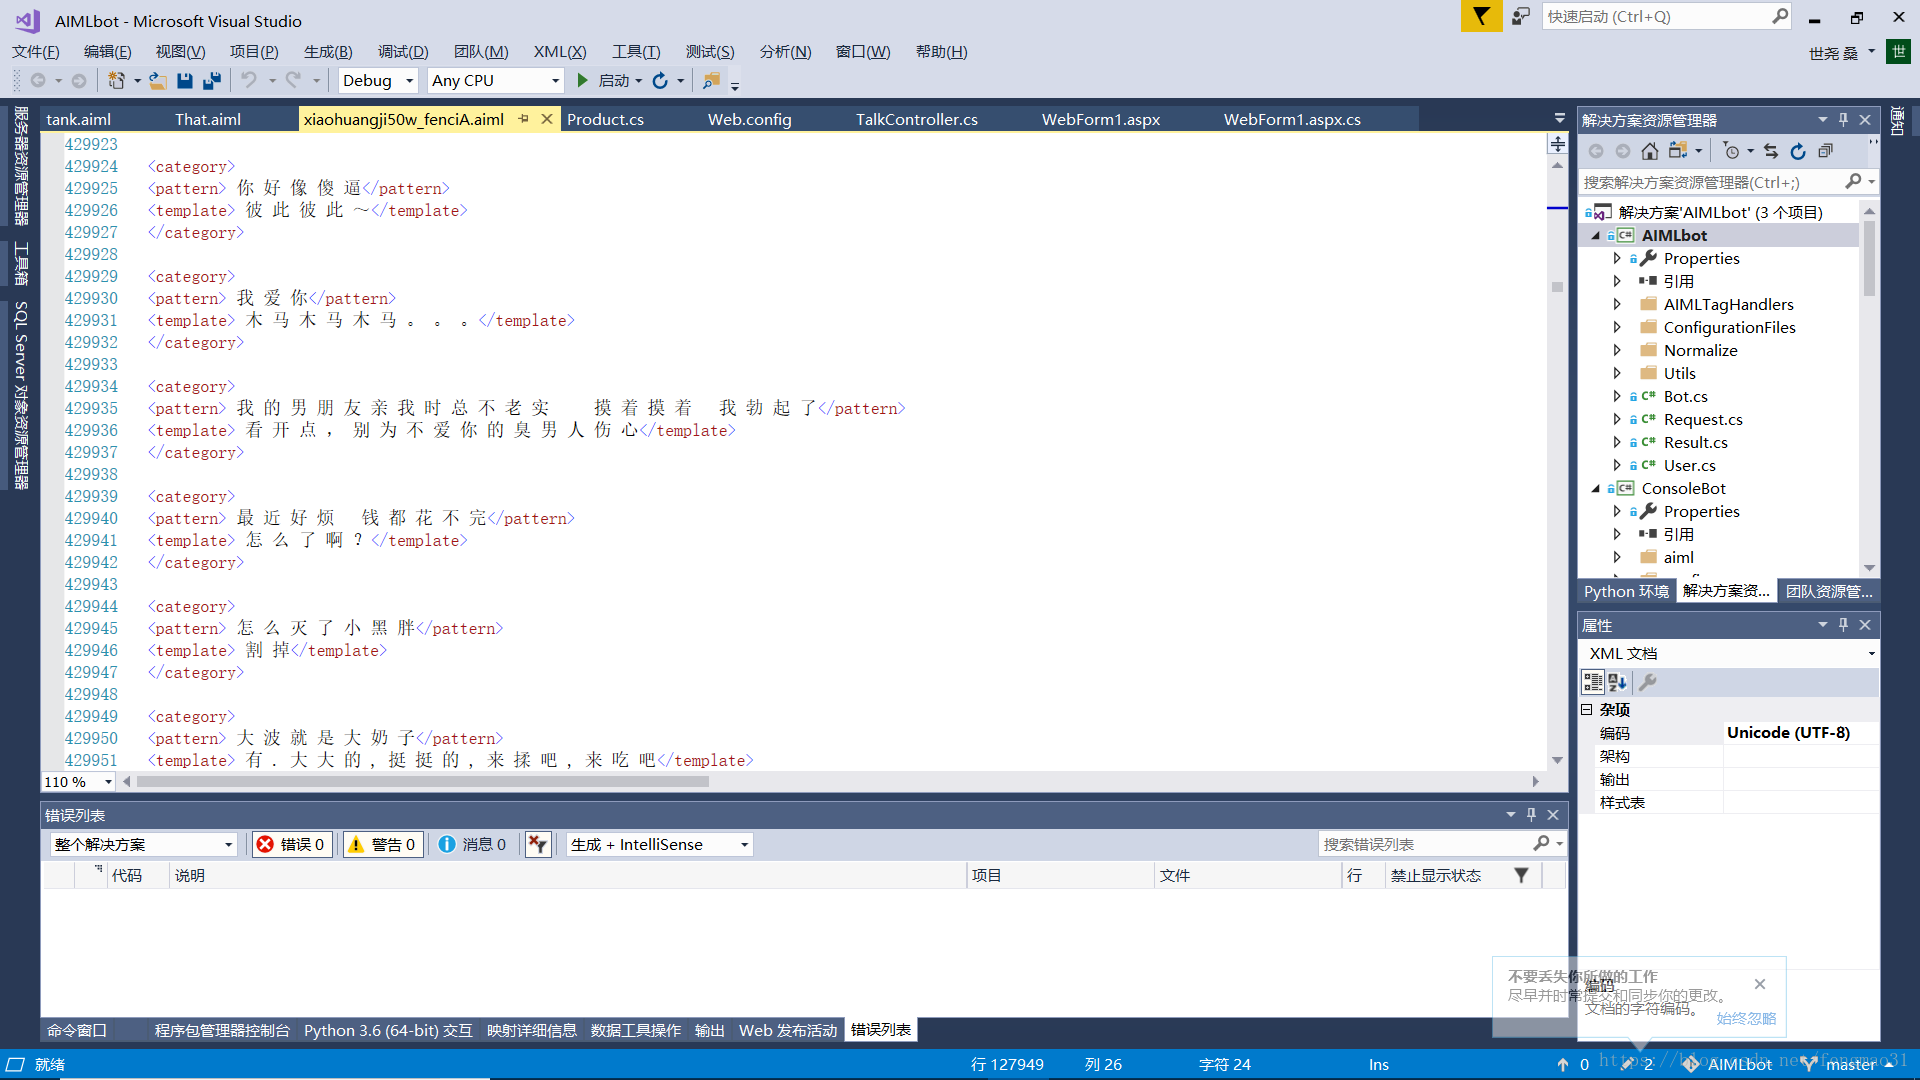Toggle the 错误 0 errors filter
Viewport: 1920px width, 1080px height.
(x=292, y=845)
